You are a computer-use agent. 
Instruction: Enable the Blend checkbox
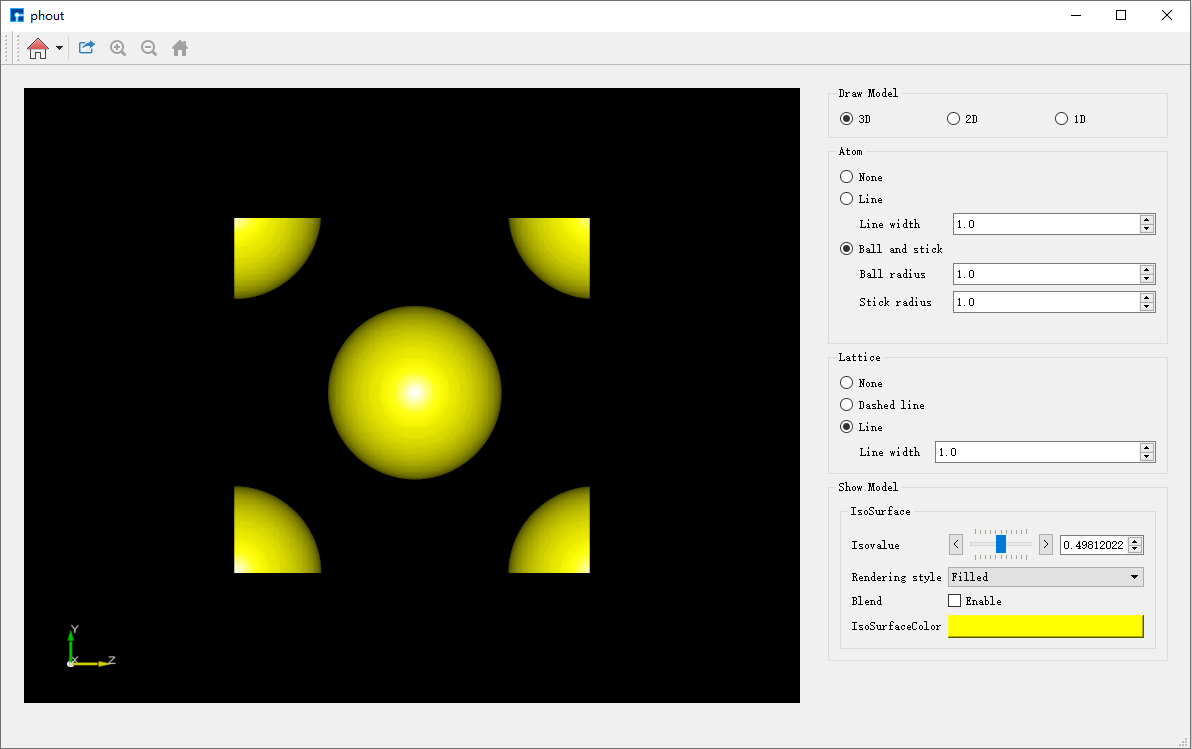(x=954, y=601)
